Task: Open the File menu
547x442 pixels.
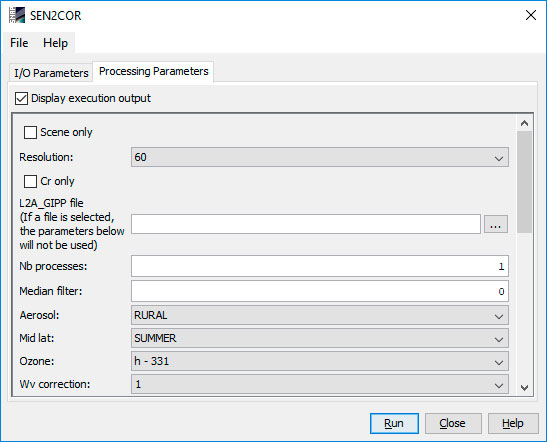Action: pyautogui.click(x=19, y=43)
